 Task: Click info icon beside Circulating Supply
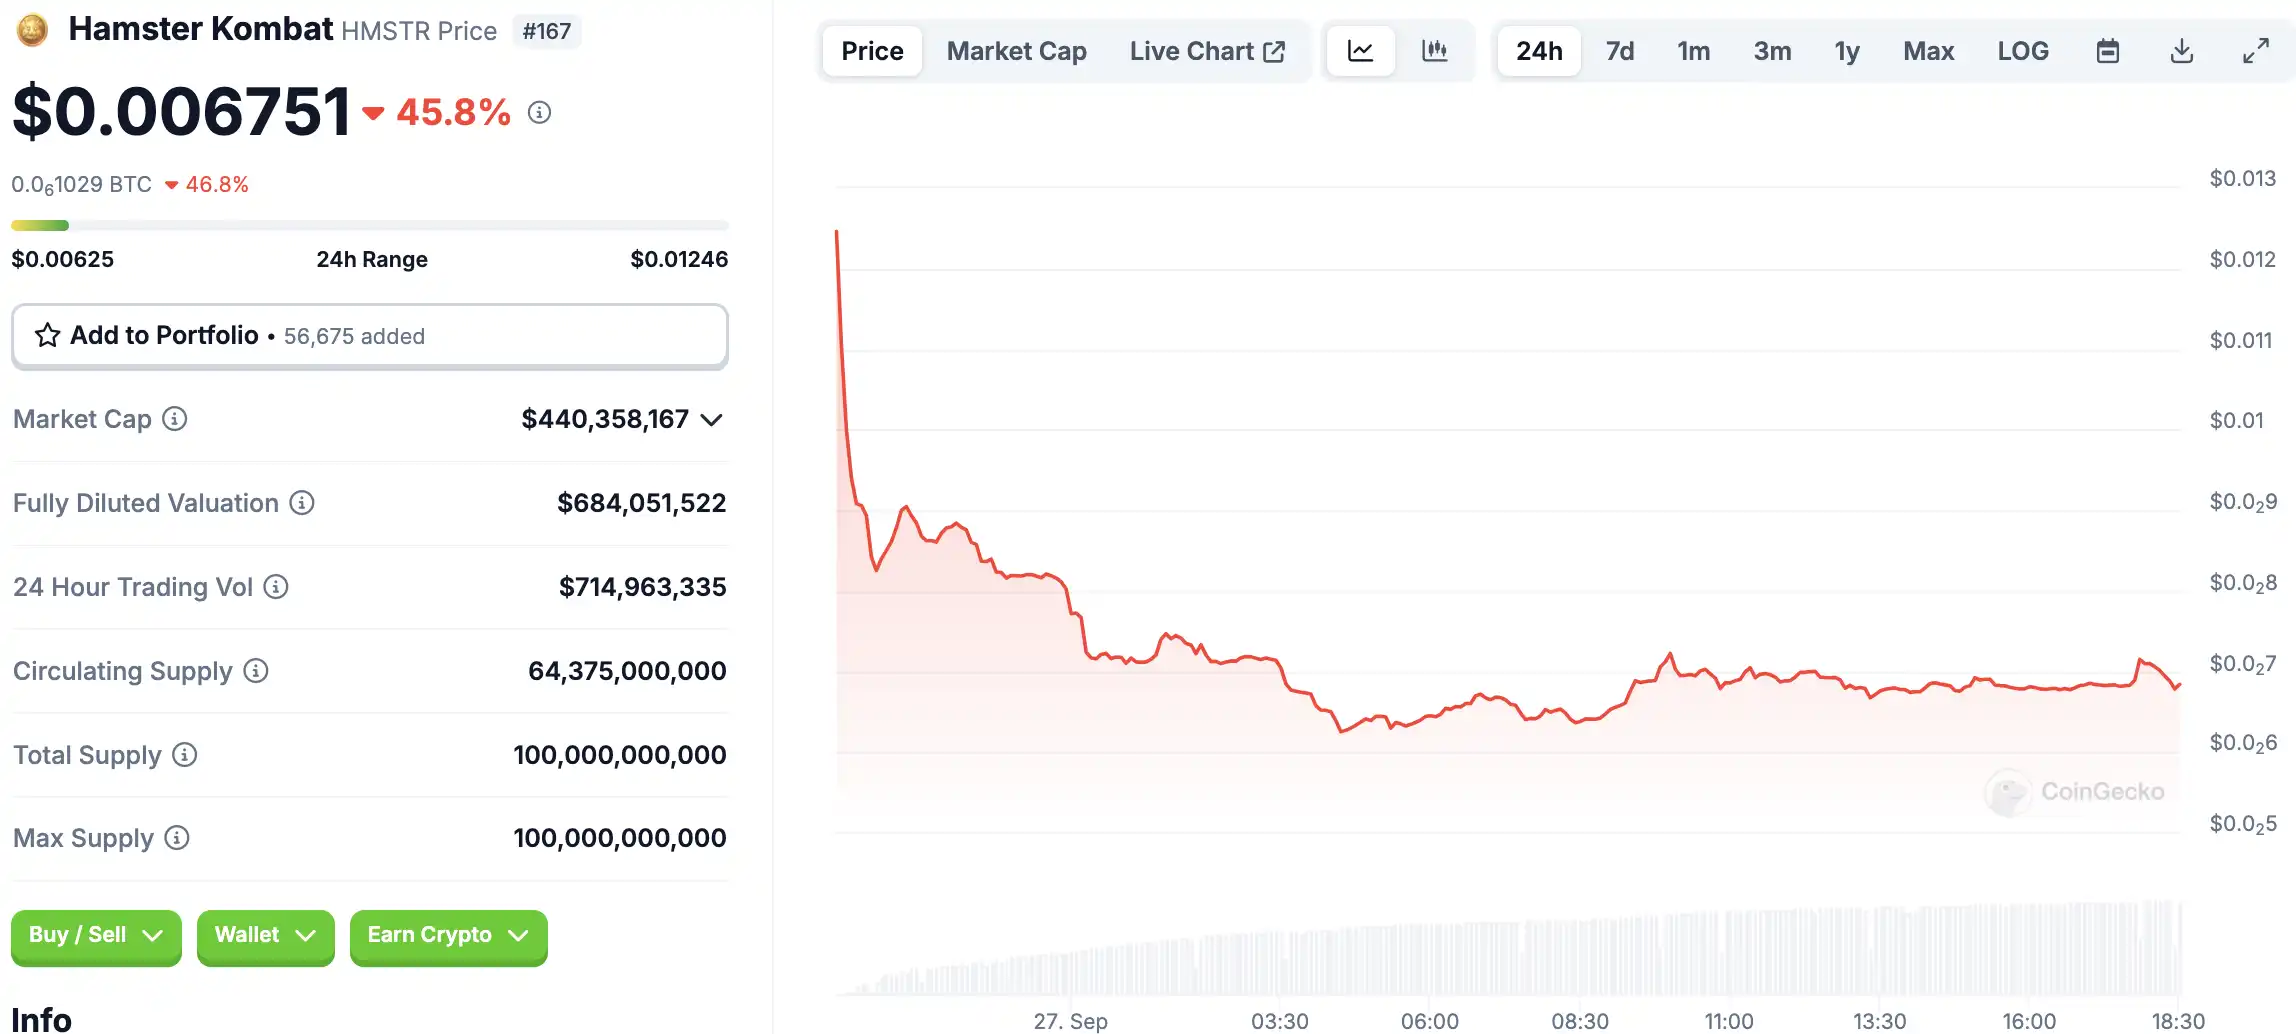coord(256,671)
